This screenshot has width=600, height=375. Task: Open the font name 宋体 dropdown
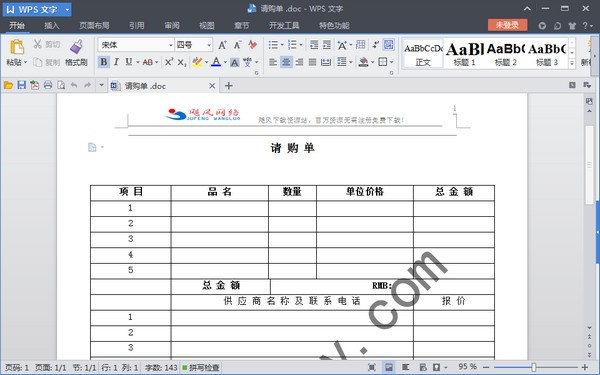171,45
